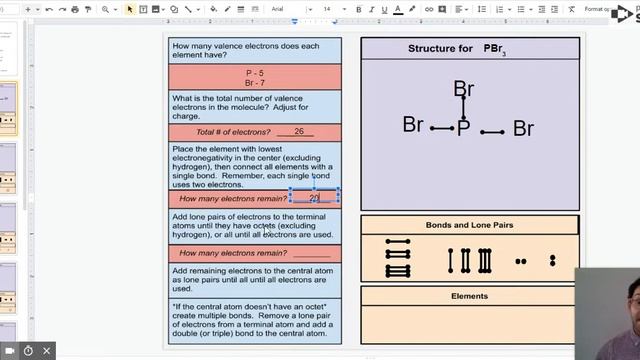Open the border dash style menu

coord(255,9)
